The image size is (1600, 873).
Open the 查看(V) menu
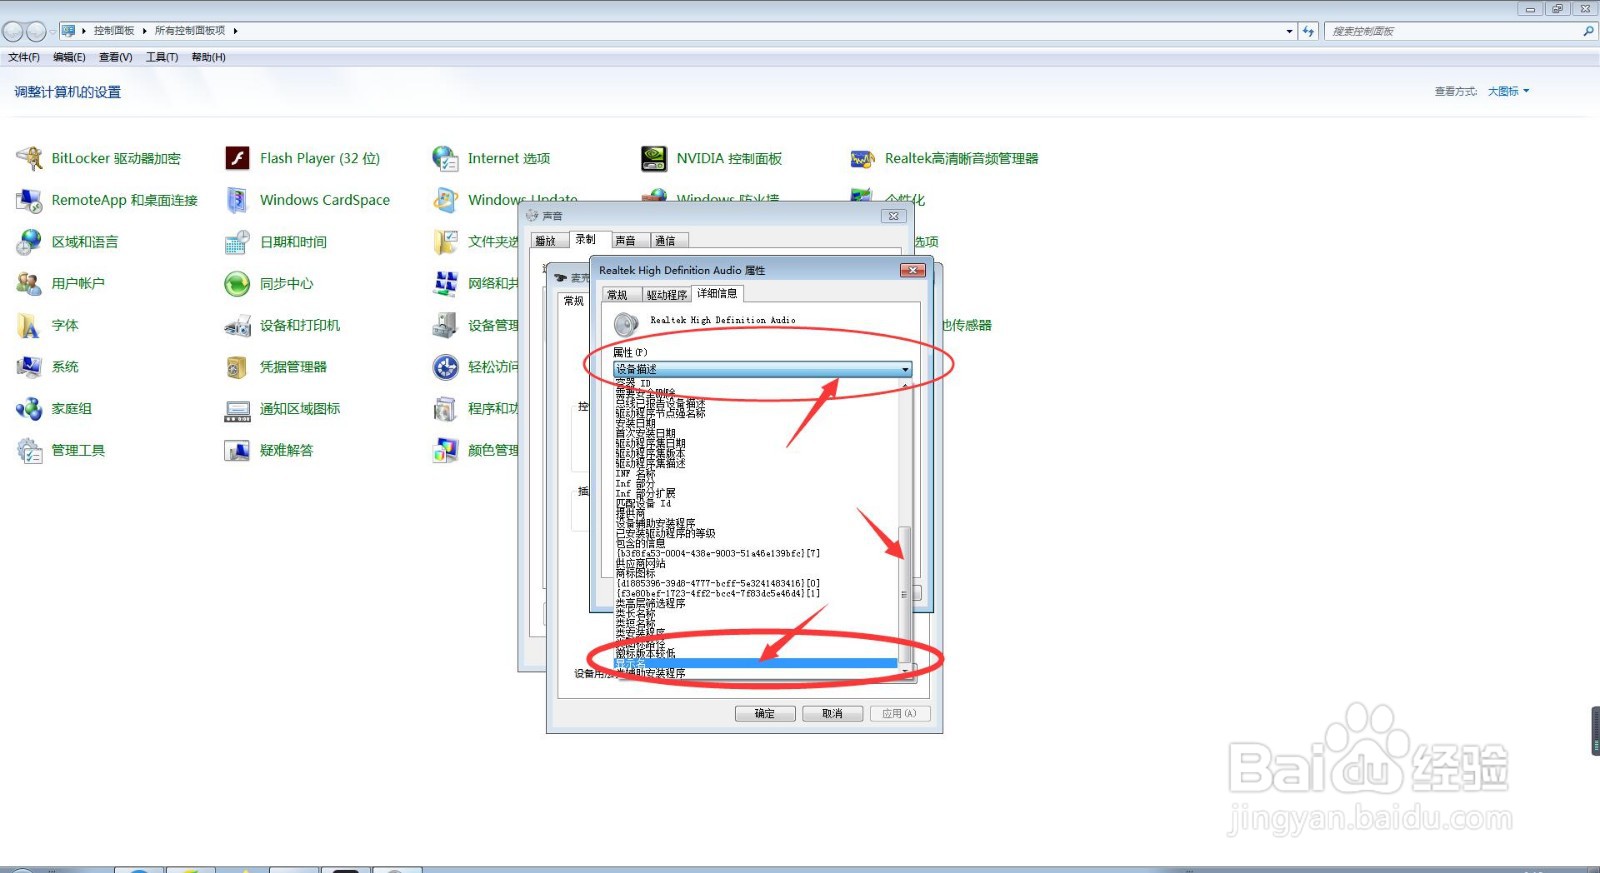[115, 57]
